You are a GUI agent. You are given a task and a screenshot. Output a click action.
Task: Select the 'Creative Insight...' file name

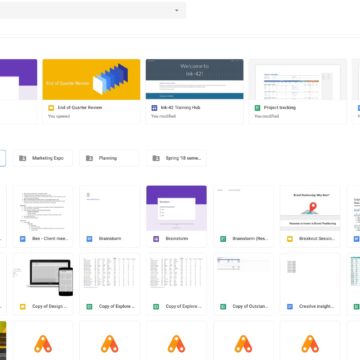[317, 306]
